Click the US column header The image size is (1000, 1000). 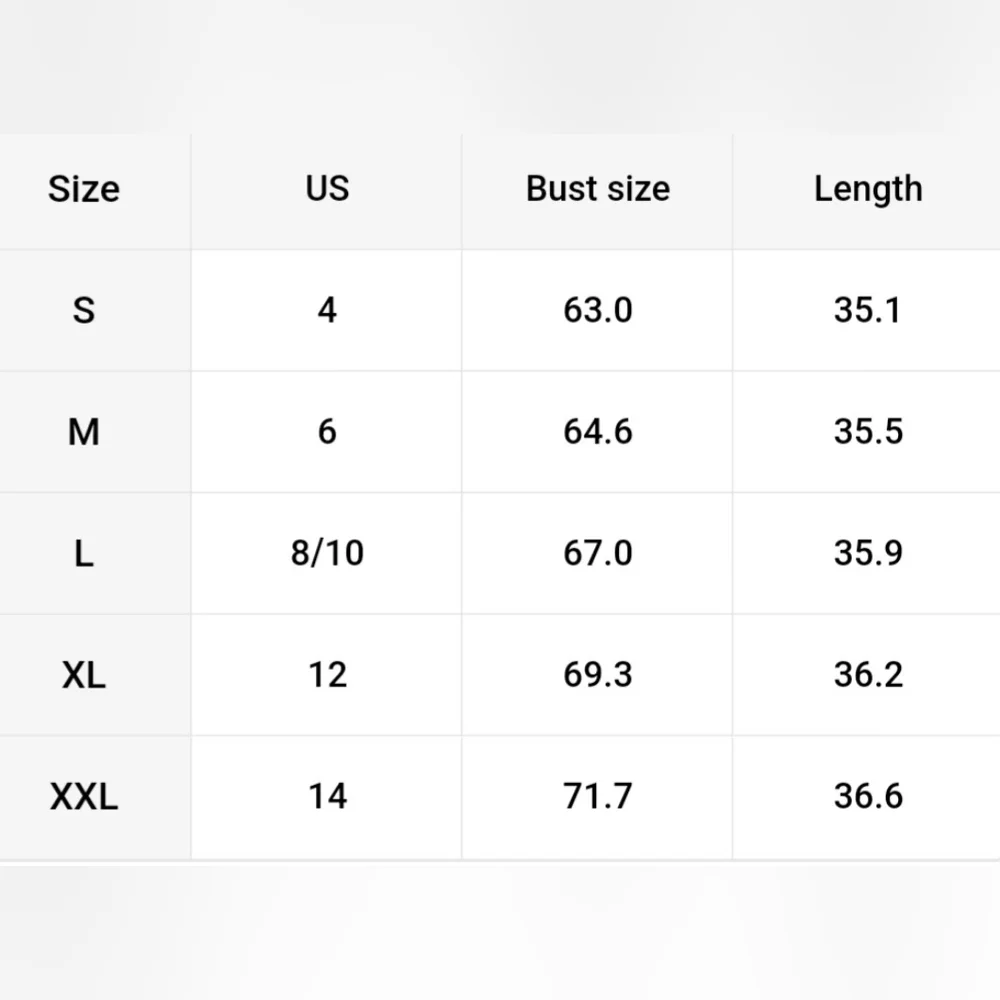327,189
